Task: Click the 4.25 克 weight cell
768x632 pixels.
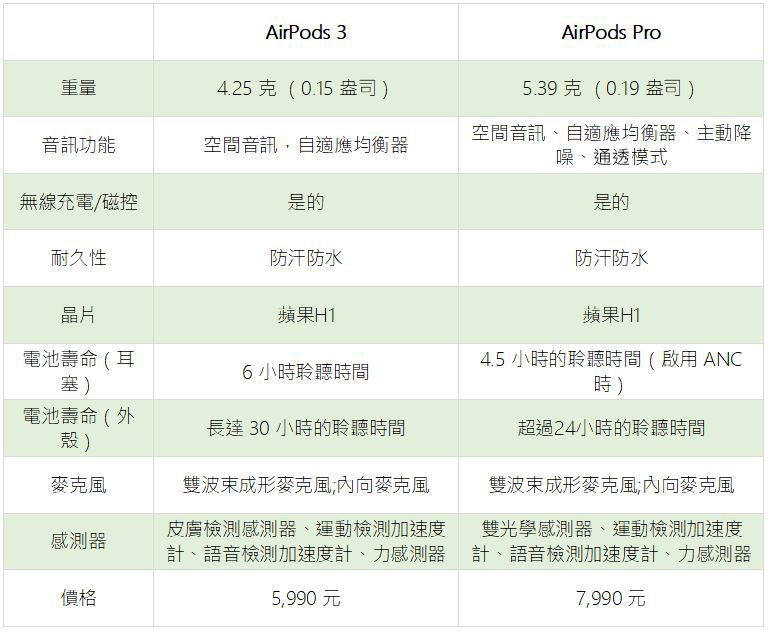Action: click(x=306, y=88)
